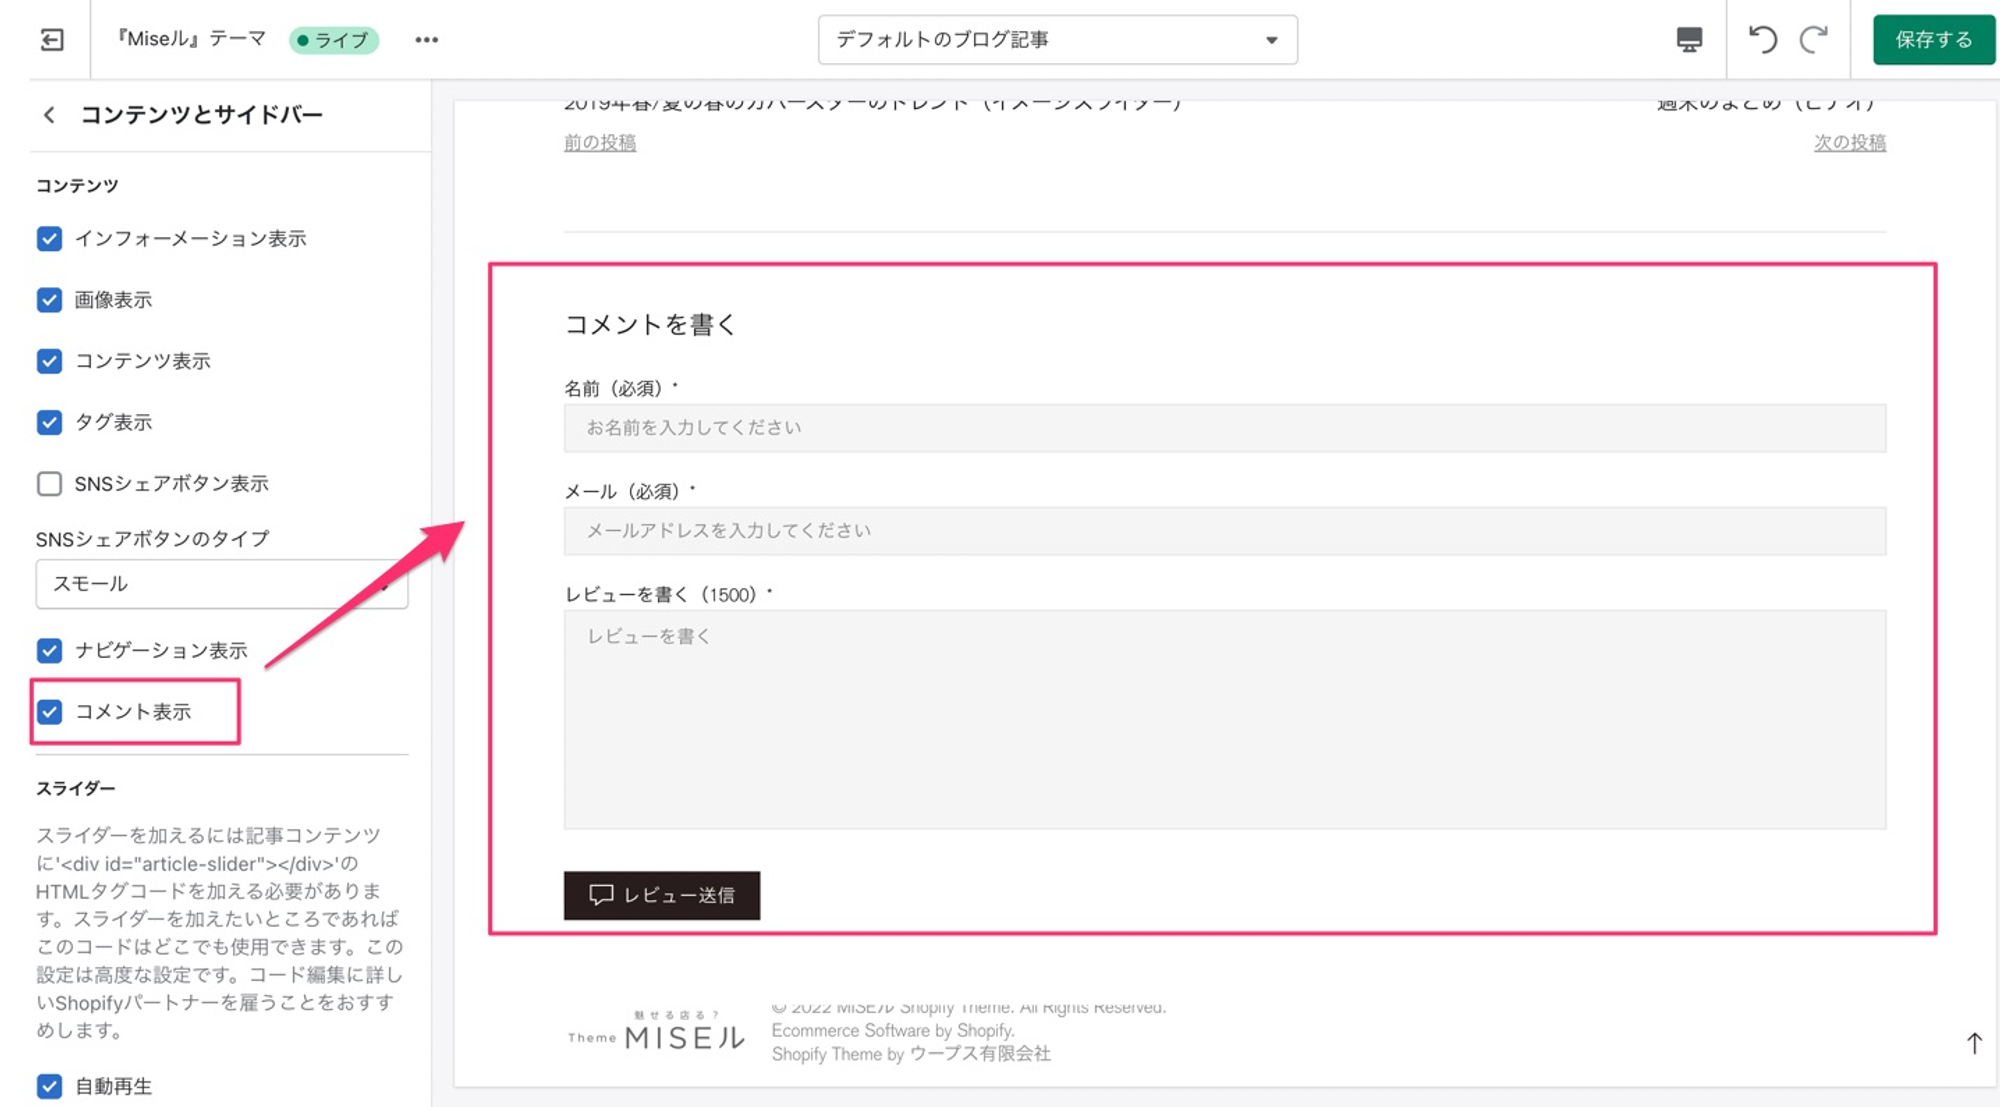
Task: Follow the 次の投稿 link
Action: click(1850, 143)
